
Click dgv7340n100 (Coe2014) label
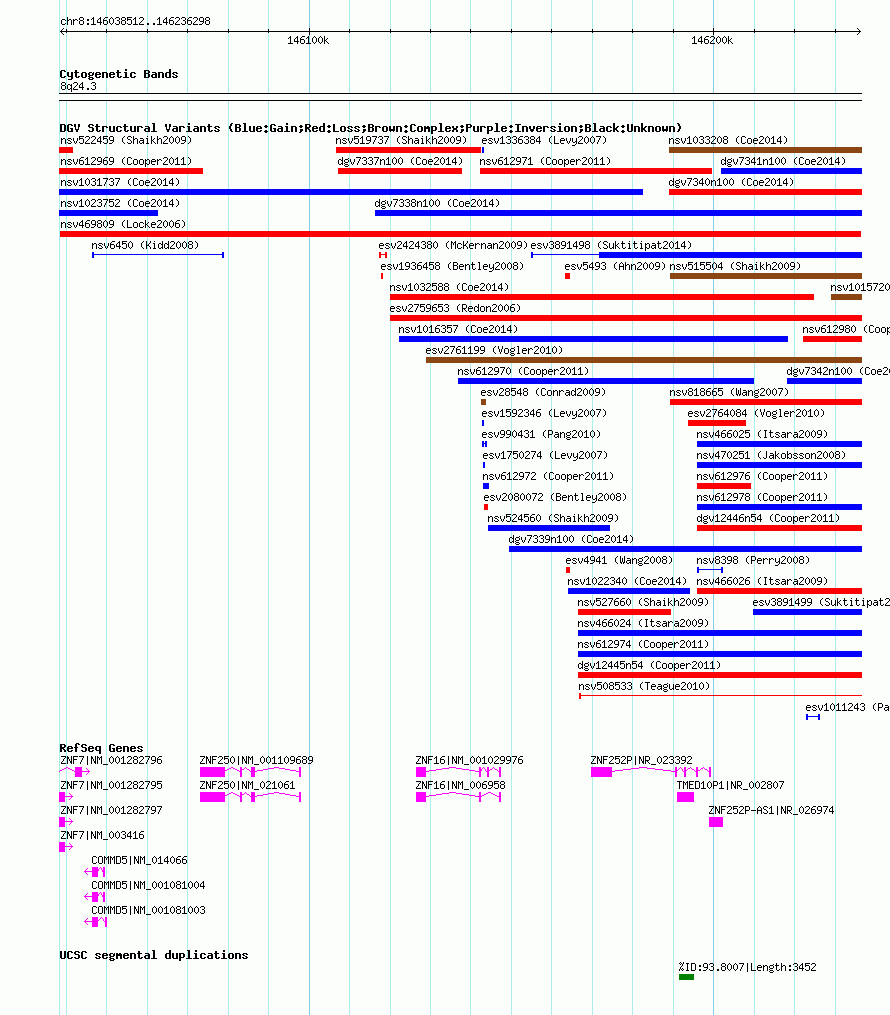731,183
